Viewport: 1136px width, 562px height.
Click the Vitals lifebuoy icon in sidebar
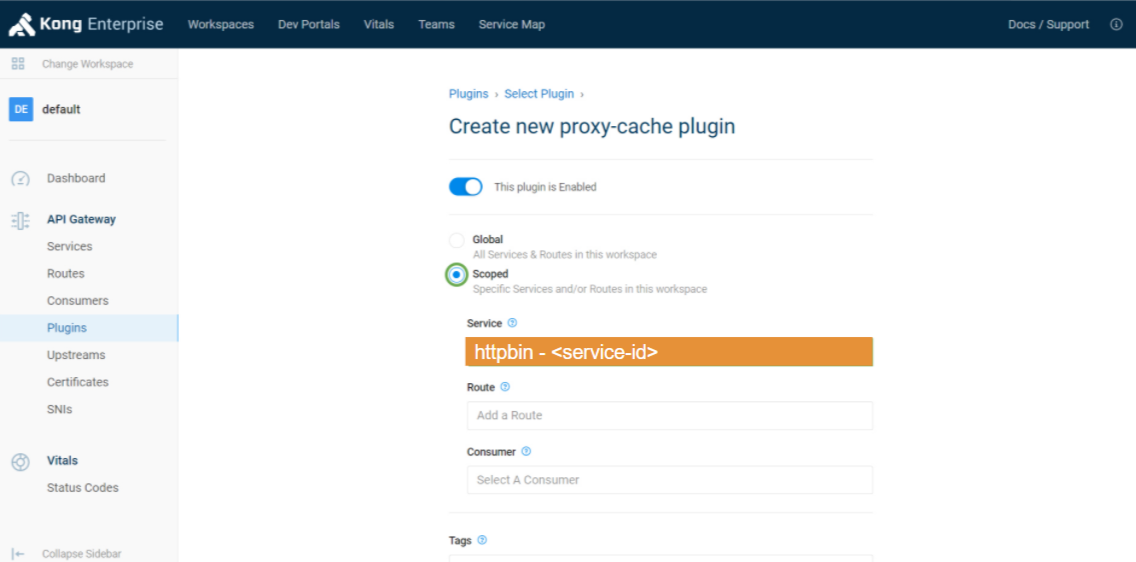click(20, 461)
